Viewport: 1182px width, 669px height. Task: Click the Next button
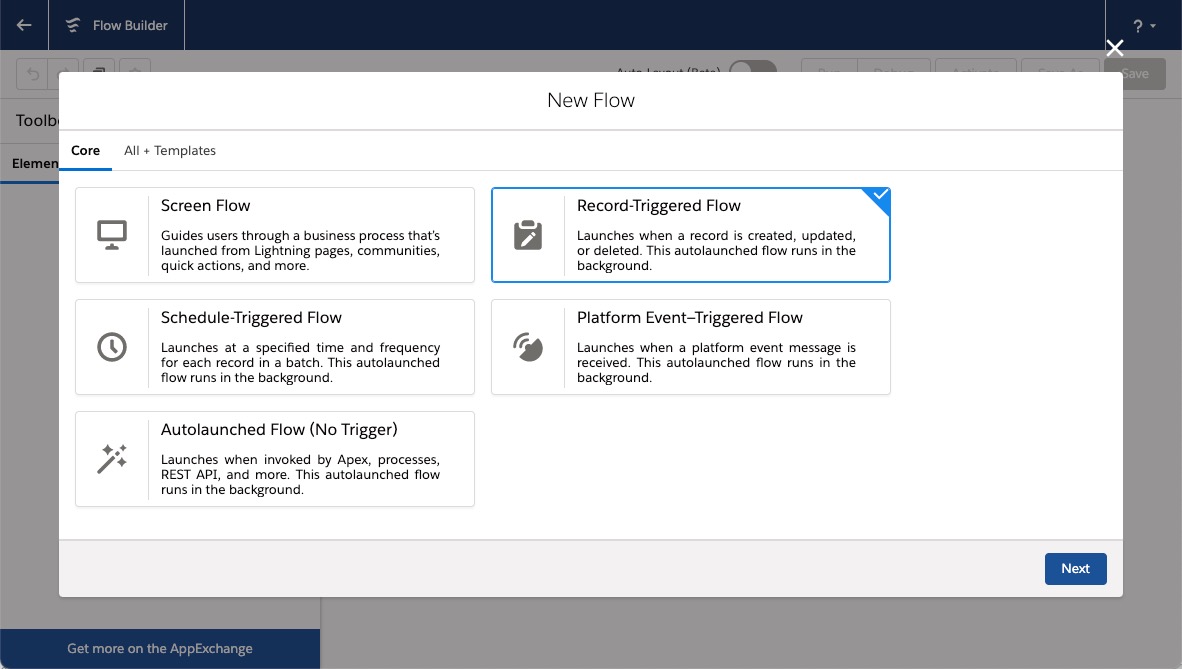1075,569
